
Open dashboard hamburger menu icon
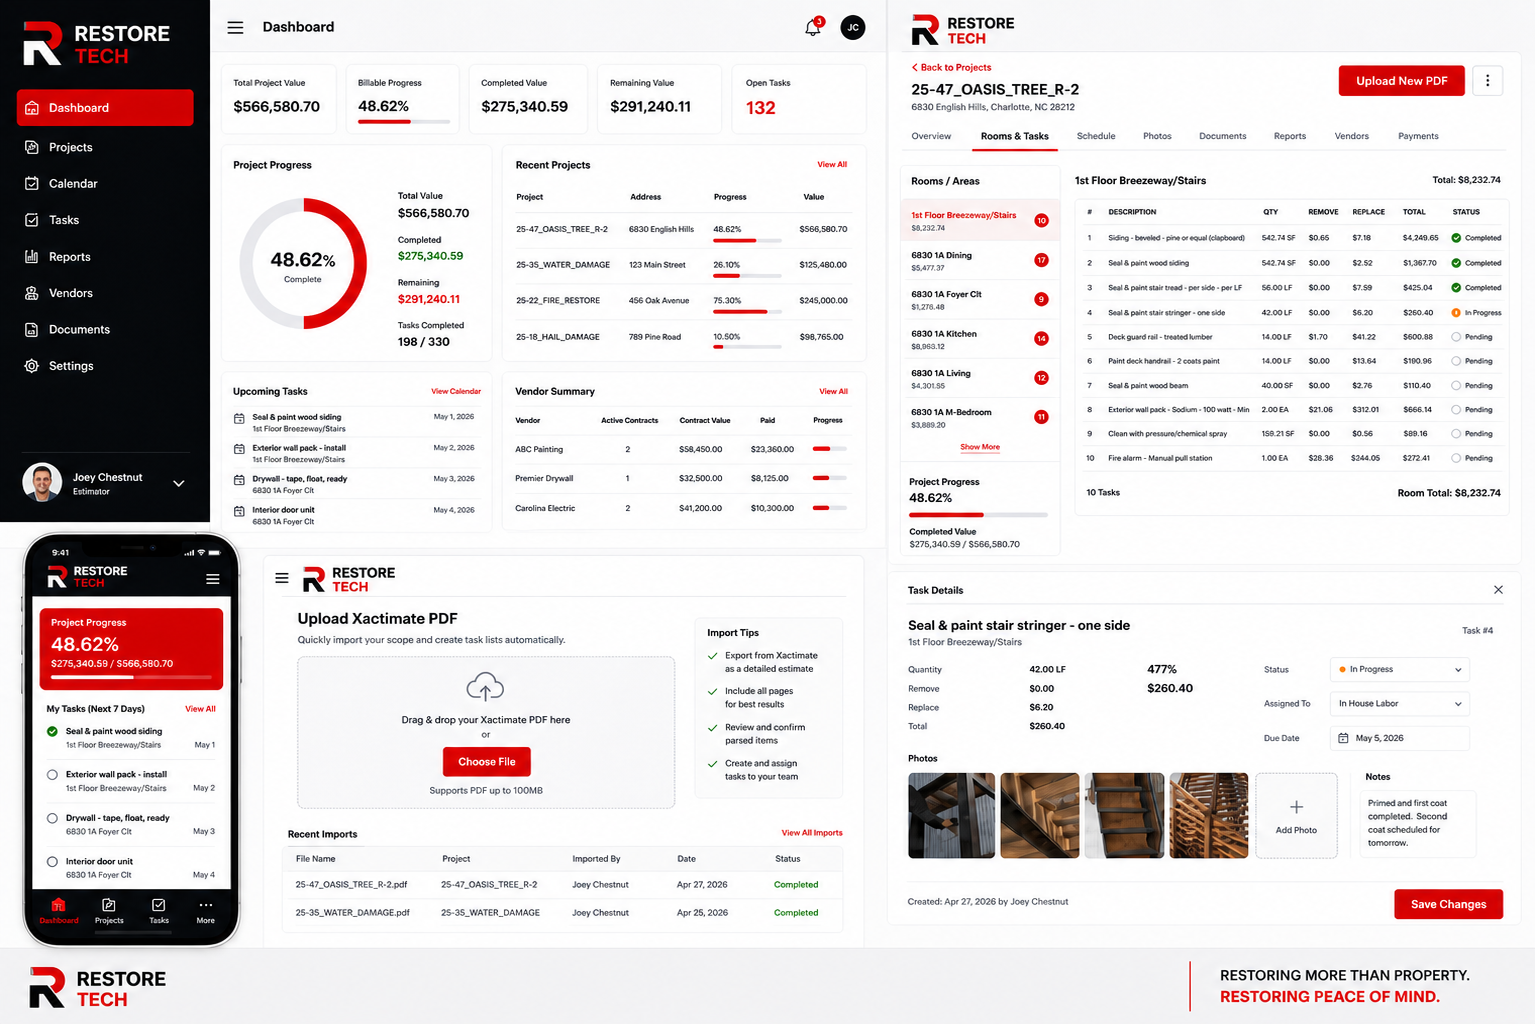click(235, 28)
